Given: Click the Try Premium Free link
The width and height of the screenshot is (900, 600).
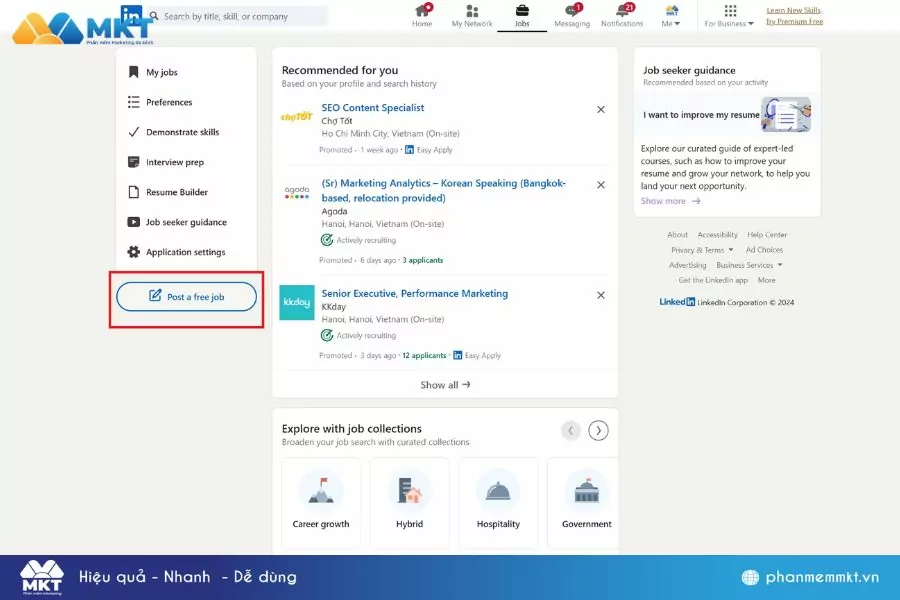Looking at the screenshot, I should pyautogui.click(x=794, y=21).
